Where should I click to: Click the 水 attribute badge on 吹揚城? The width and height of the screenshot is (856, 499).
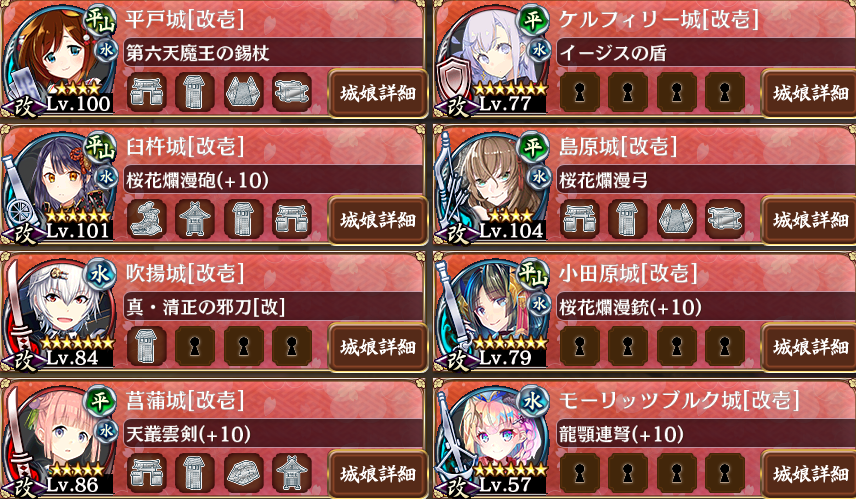[x=100, y=275]
